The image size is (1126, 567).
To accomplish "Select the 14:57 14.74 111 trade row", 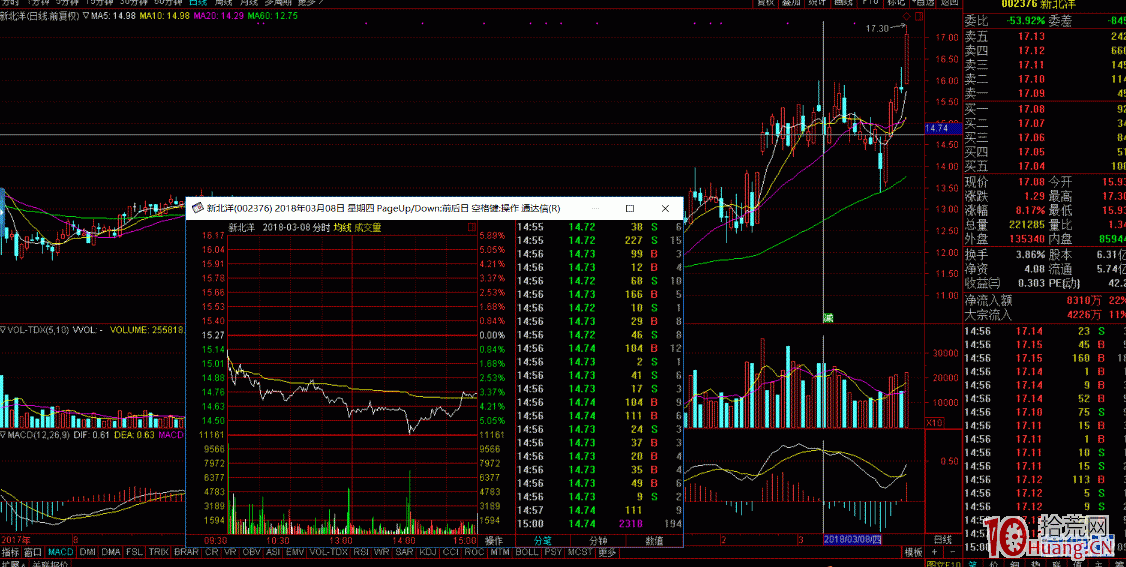I will tap(599, 510).
